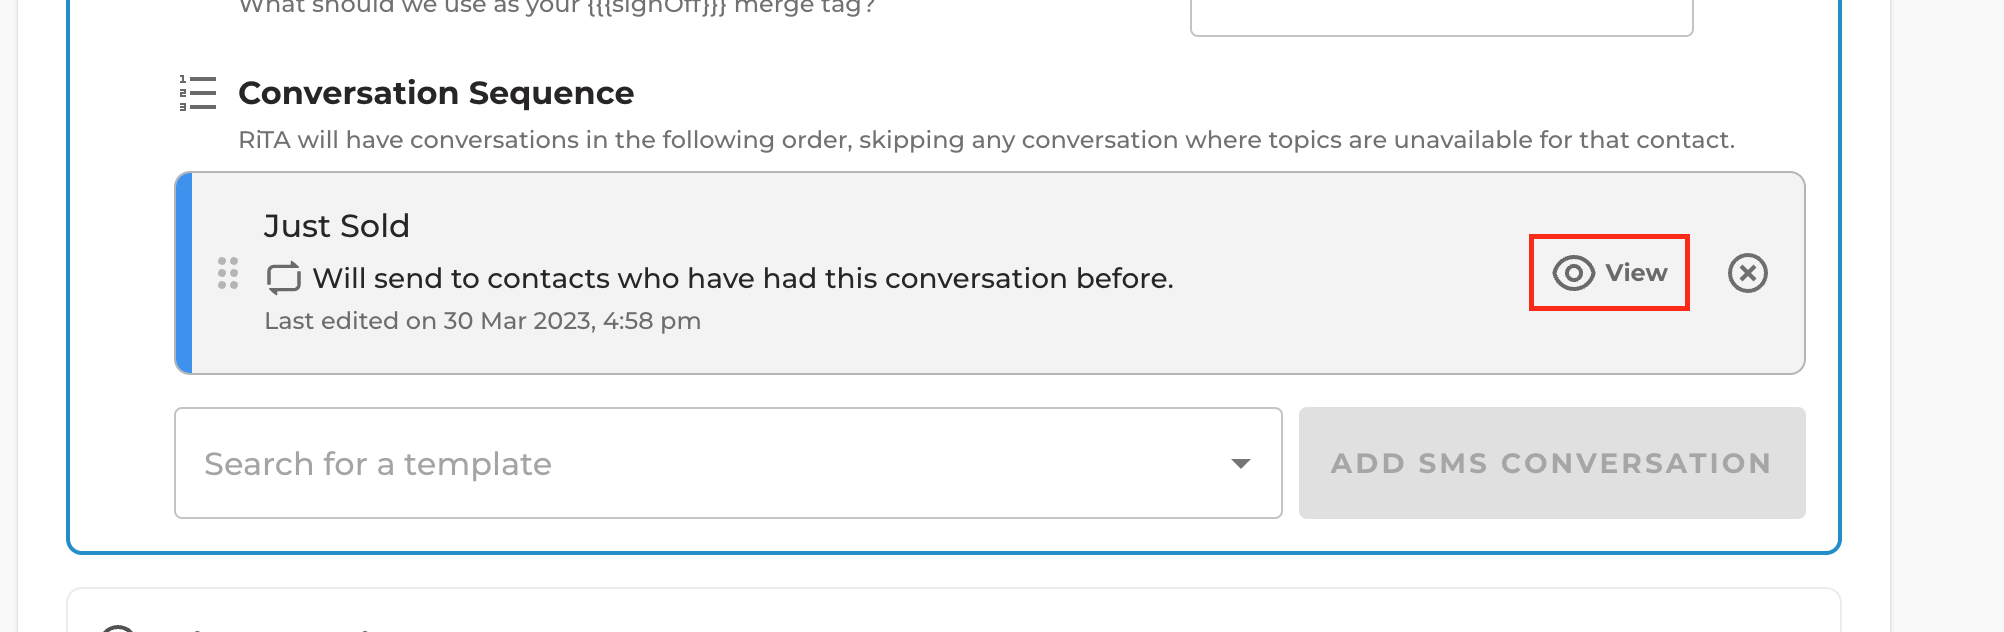Screen dimensions: 2004x632
Task: Remove Just Sold with the circled X icon
Action: (x=1748, y=273)
